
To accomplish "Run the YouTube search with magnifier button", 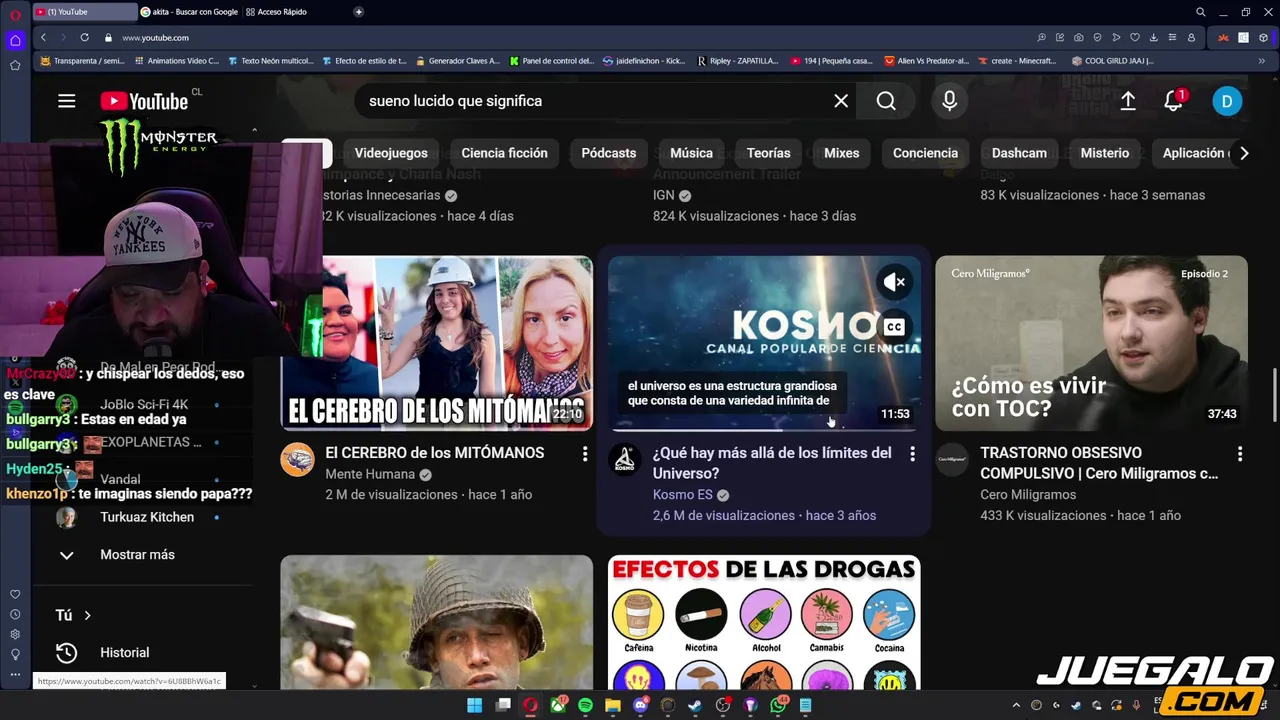I will click(886, 101).
